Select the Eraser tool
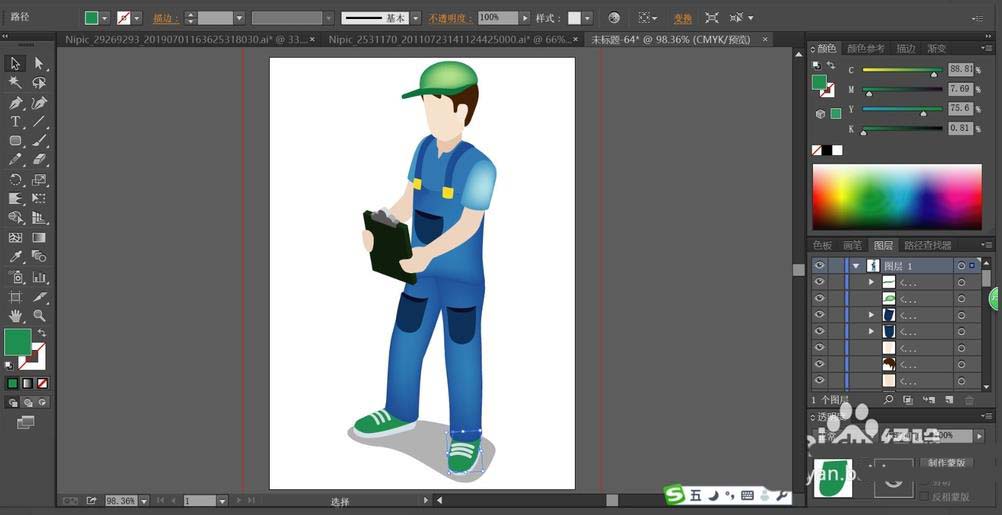Viewport: 1002px width, 515px height. click(x=39, y=159)
